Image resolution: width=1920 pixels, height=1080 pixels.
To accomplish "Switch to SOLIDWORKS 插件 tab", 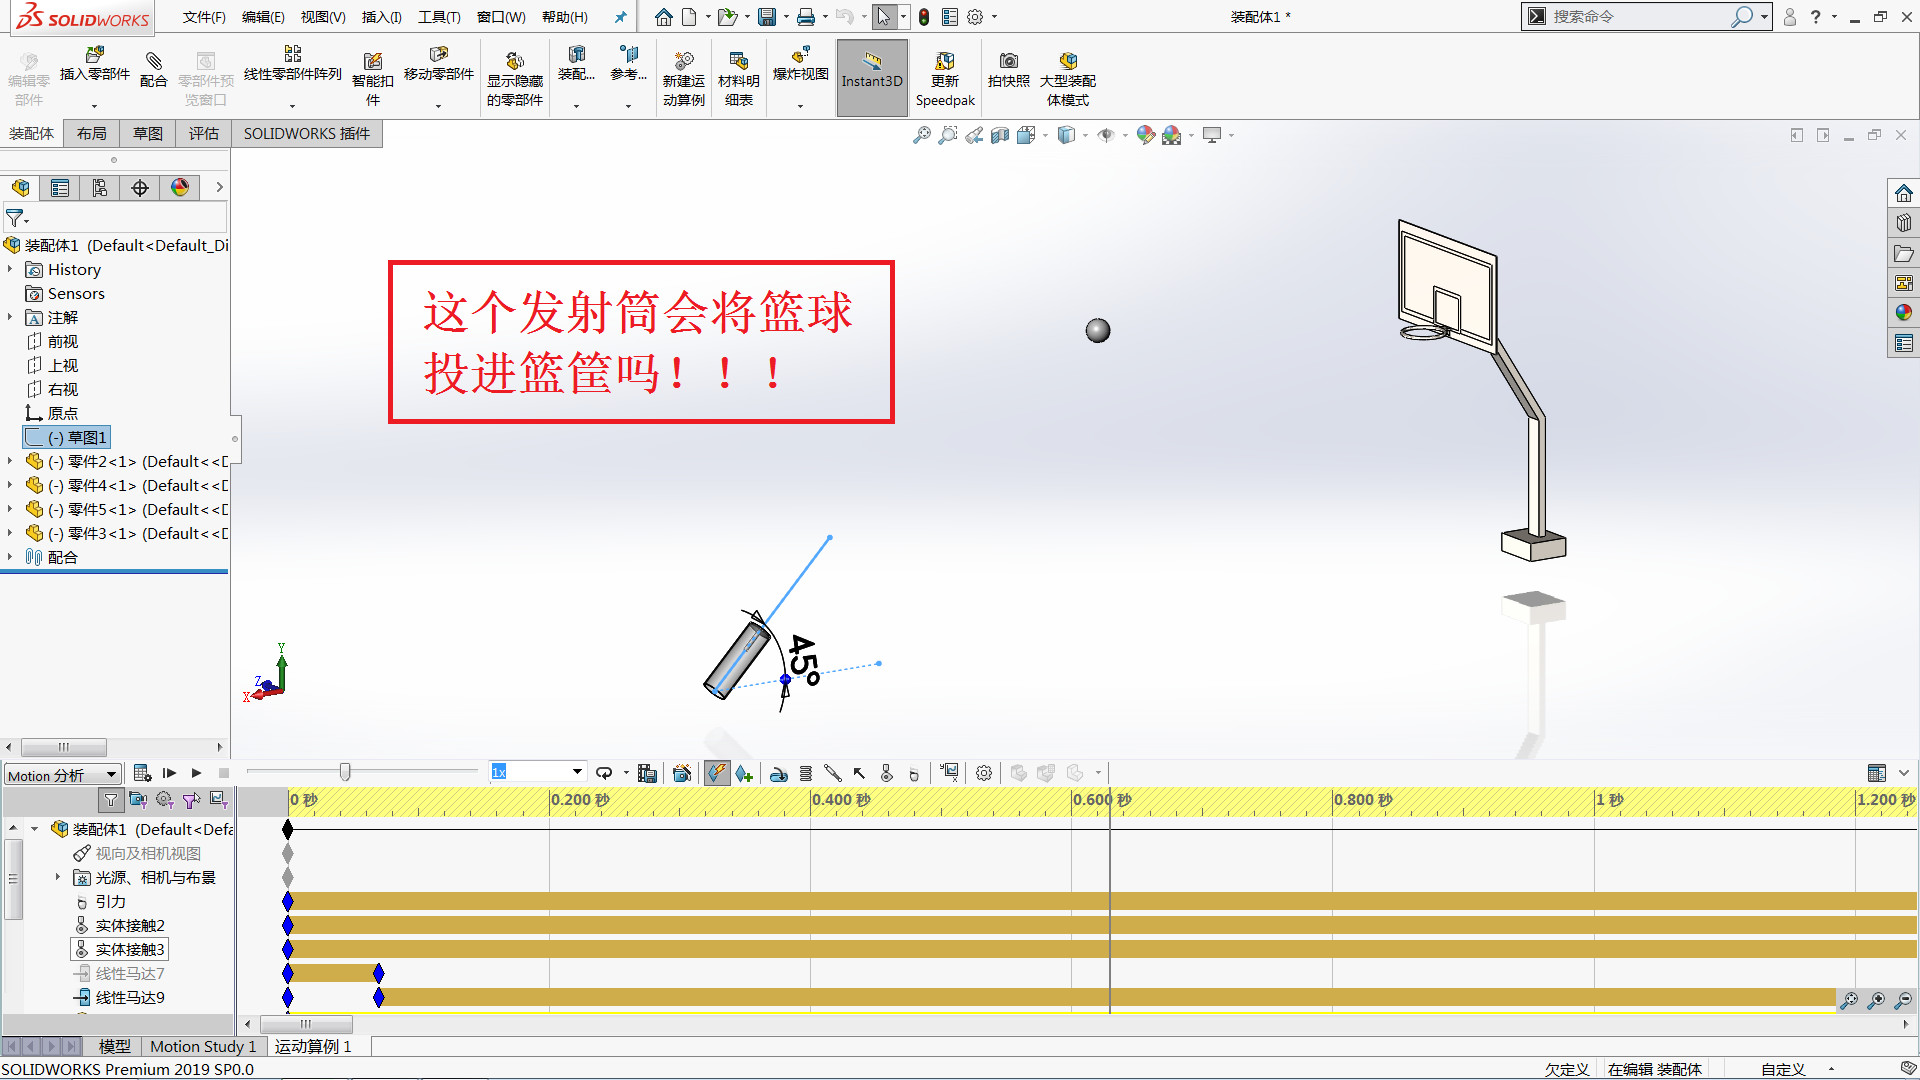I will coord(307,134).
